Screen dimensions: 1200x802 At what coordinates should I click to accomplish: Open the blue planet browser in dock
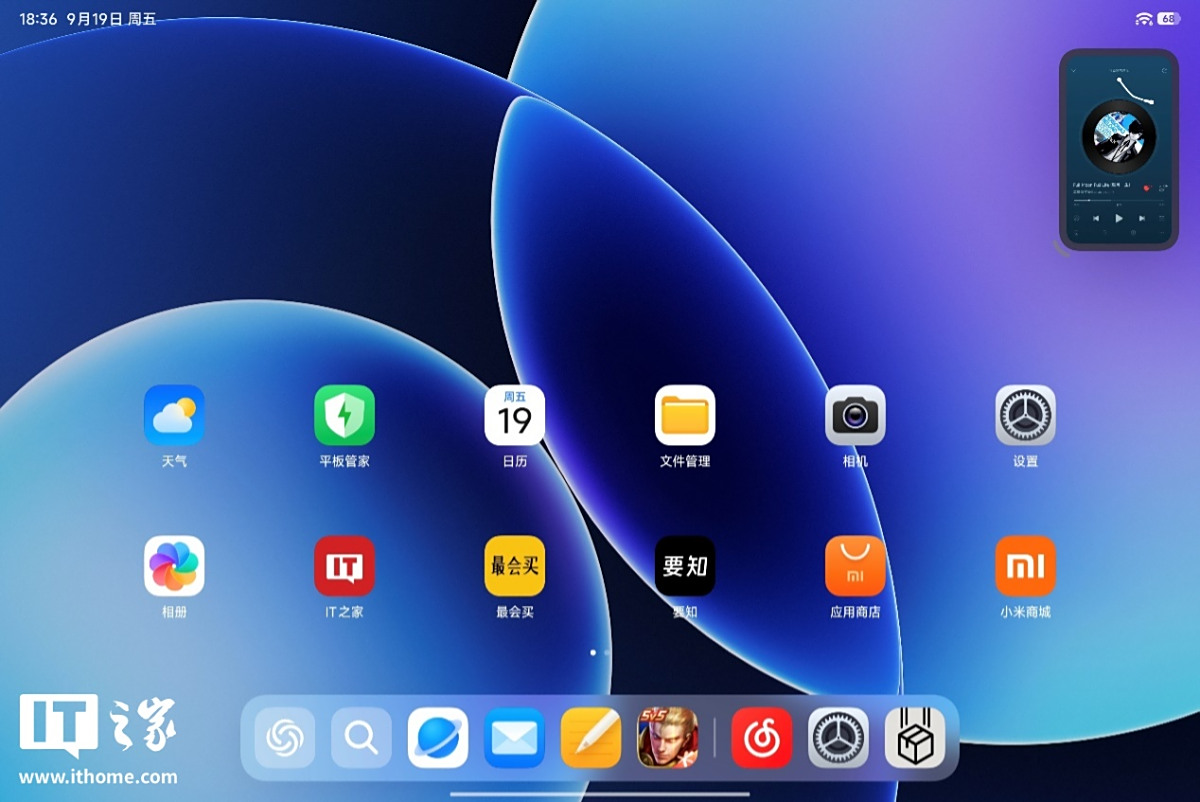(438, 738)
